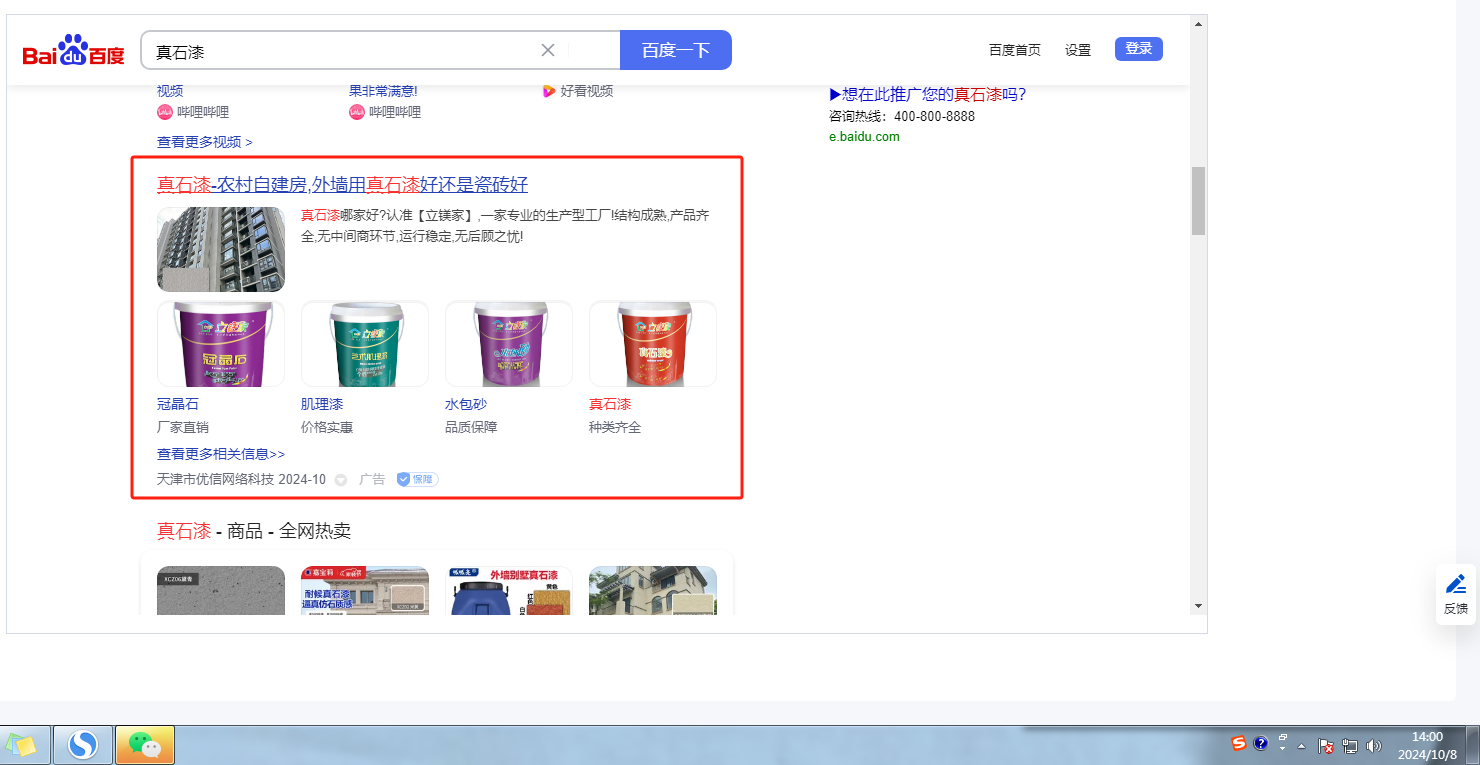The image size is (1480, 765).
Task: Click the 真石漆 - 商品 - 全网热卖 heading
Action: coord(254,531)
